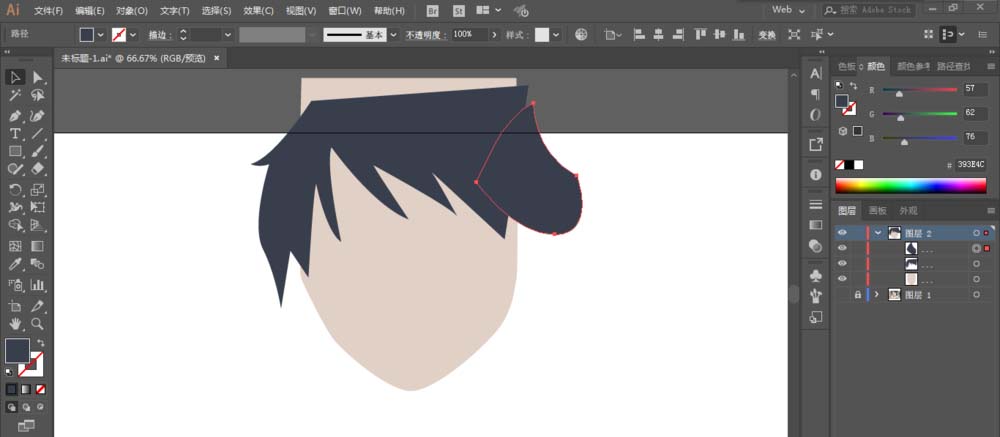Select the Rectangle tool
The height and width of the screenshot is (437, 1000).
(15, 152)
